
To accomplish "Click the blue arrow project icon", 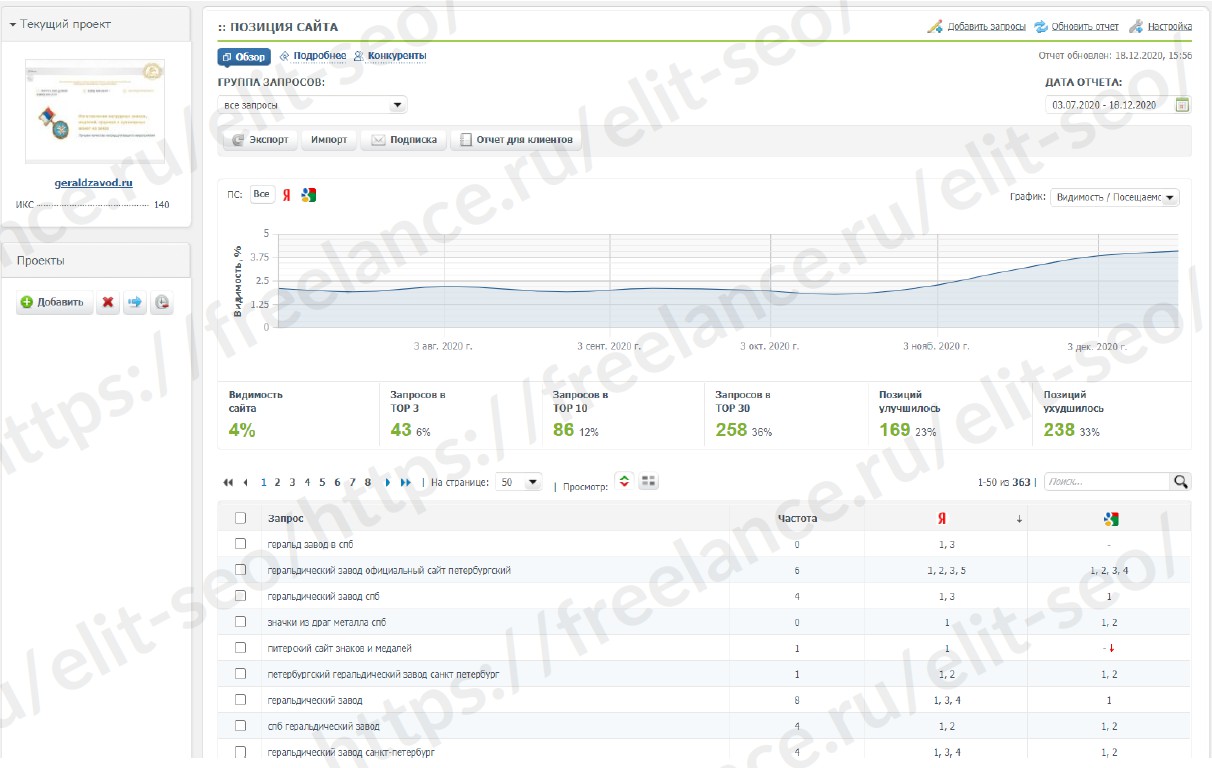I will tap(135, 302).
